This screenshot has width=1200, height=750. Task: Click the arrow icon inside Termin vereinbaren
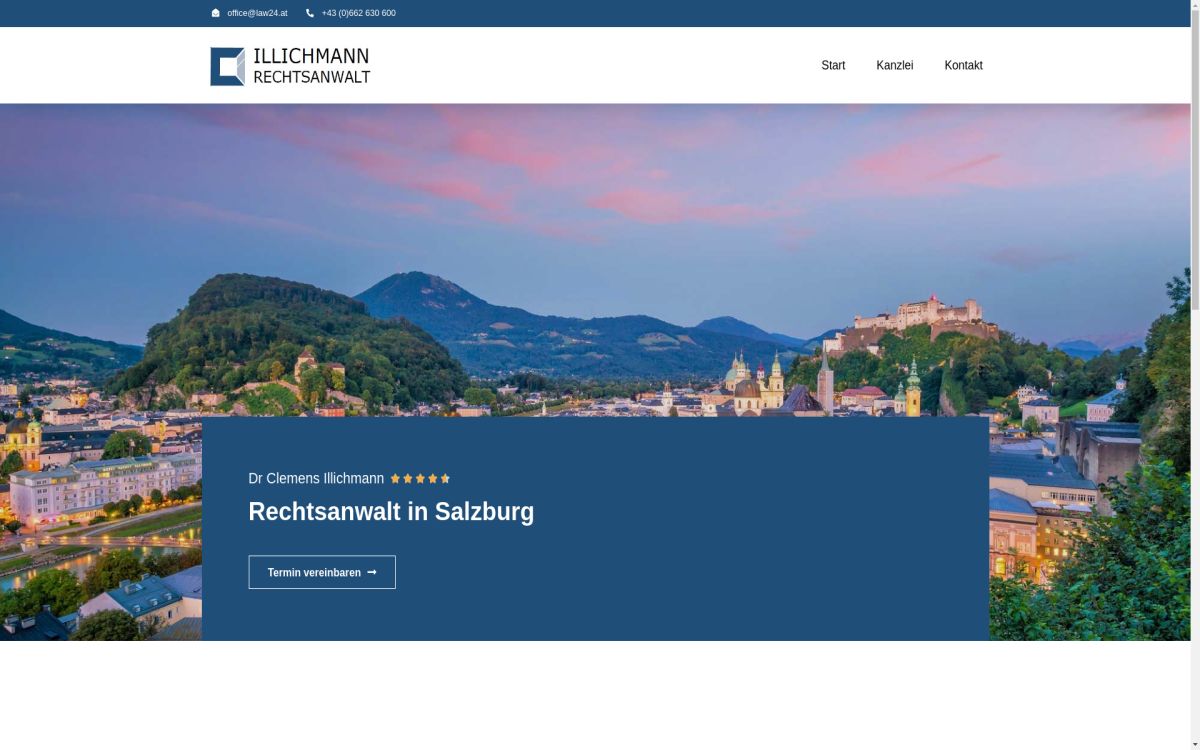372,572
